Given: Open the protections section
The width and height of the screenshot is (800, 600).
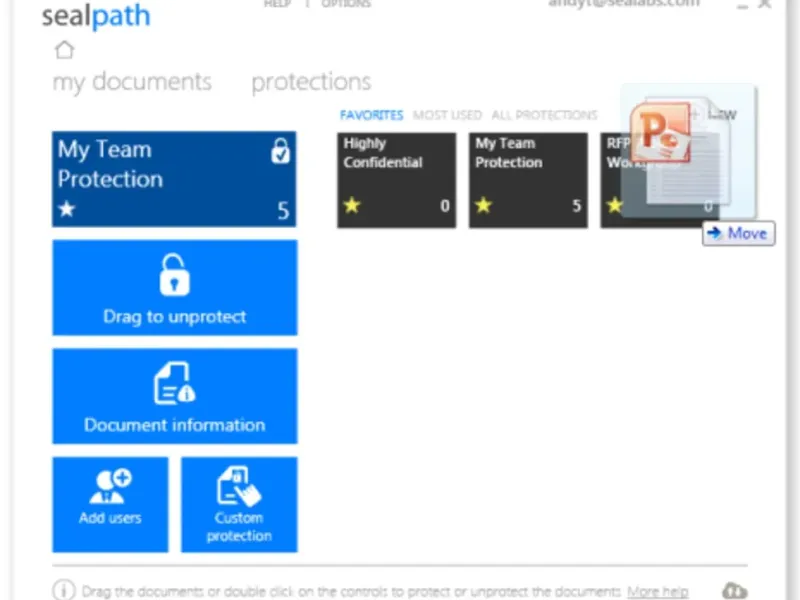Looking at the screenshot, I should point(311,82).
